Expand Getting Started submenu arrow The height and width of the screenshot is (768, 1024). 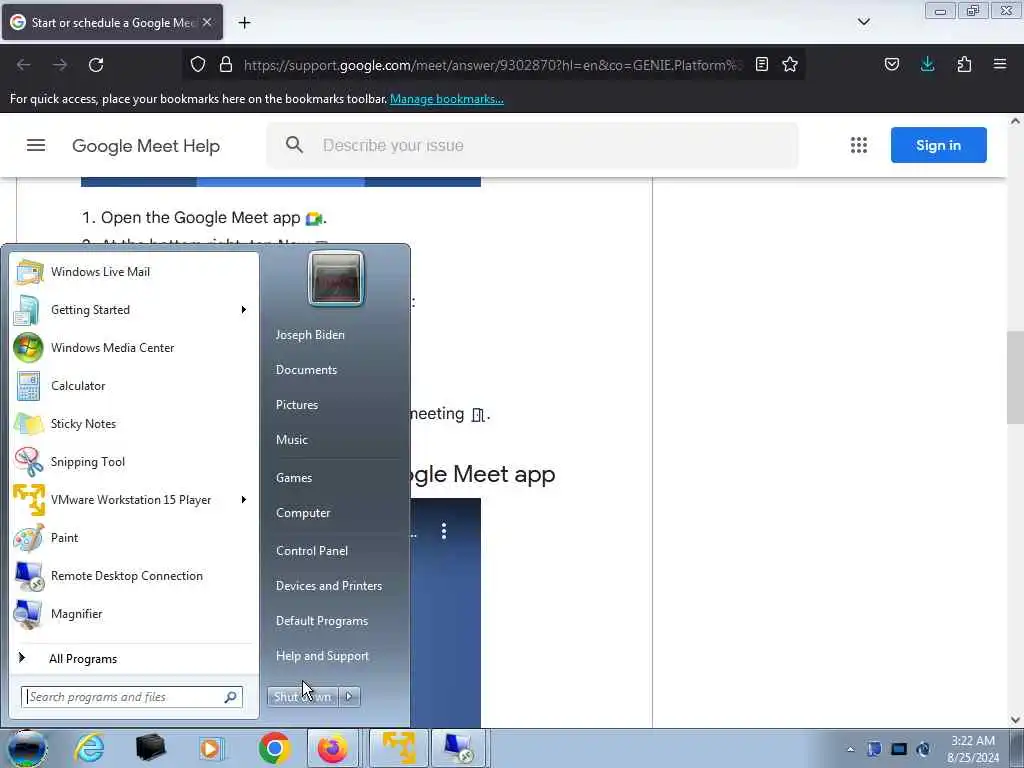point(244,310)
